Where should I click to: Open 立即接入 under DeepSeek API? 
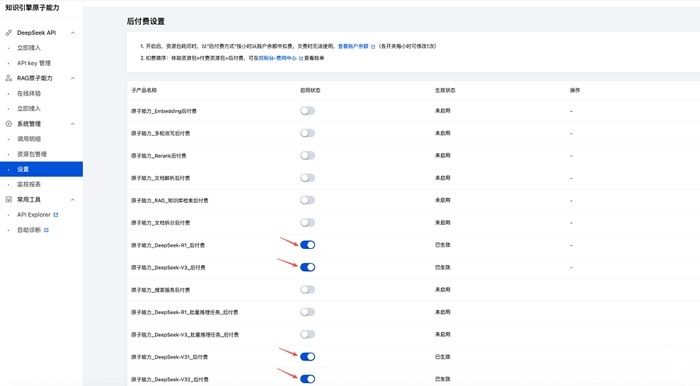click(x=29, y=48)
